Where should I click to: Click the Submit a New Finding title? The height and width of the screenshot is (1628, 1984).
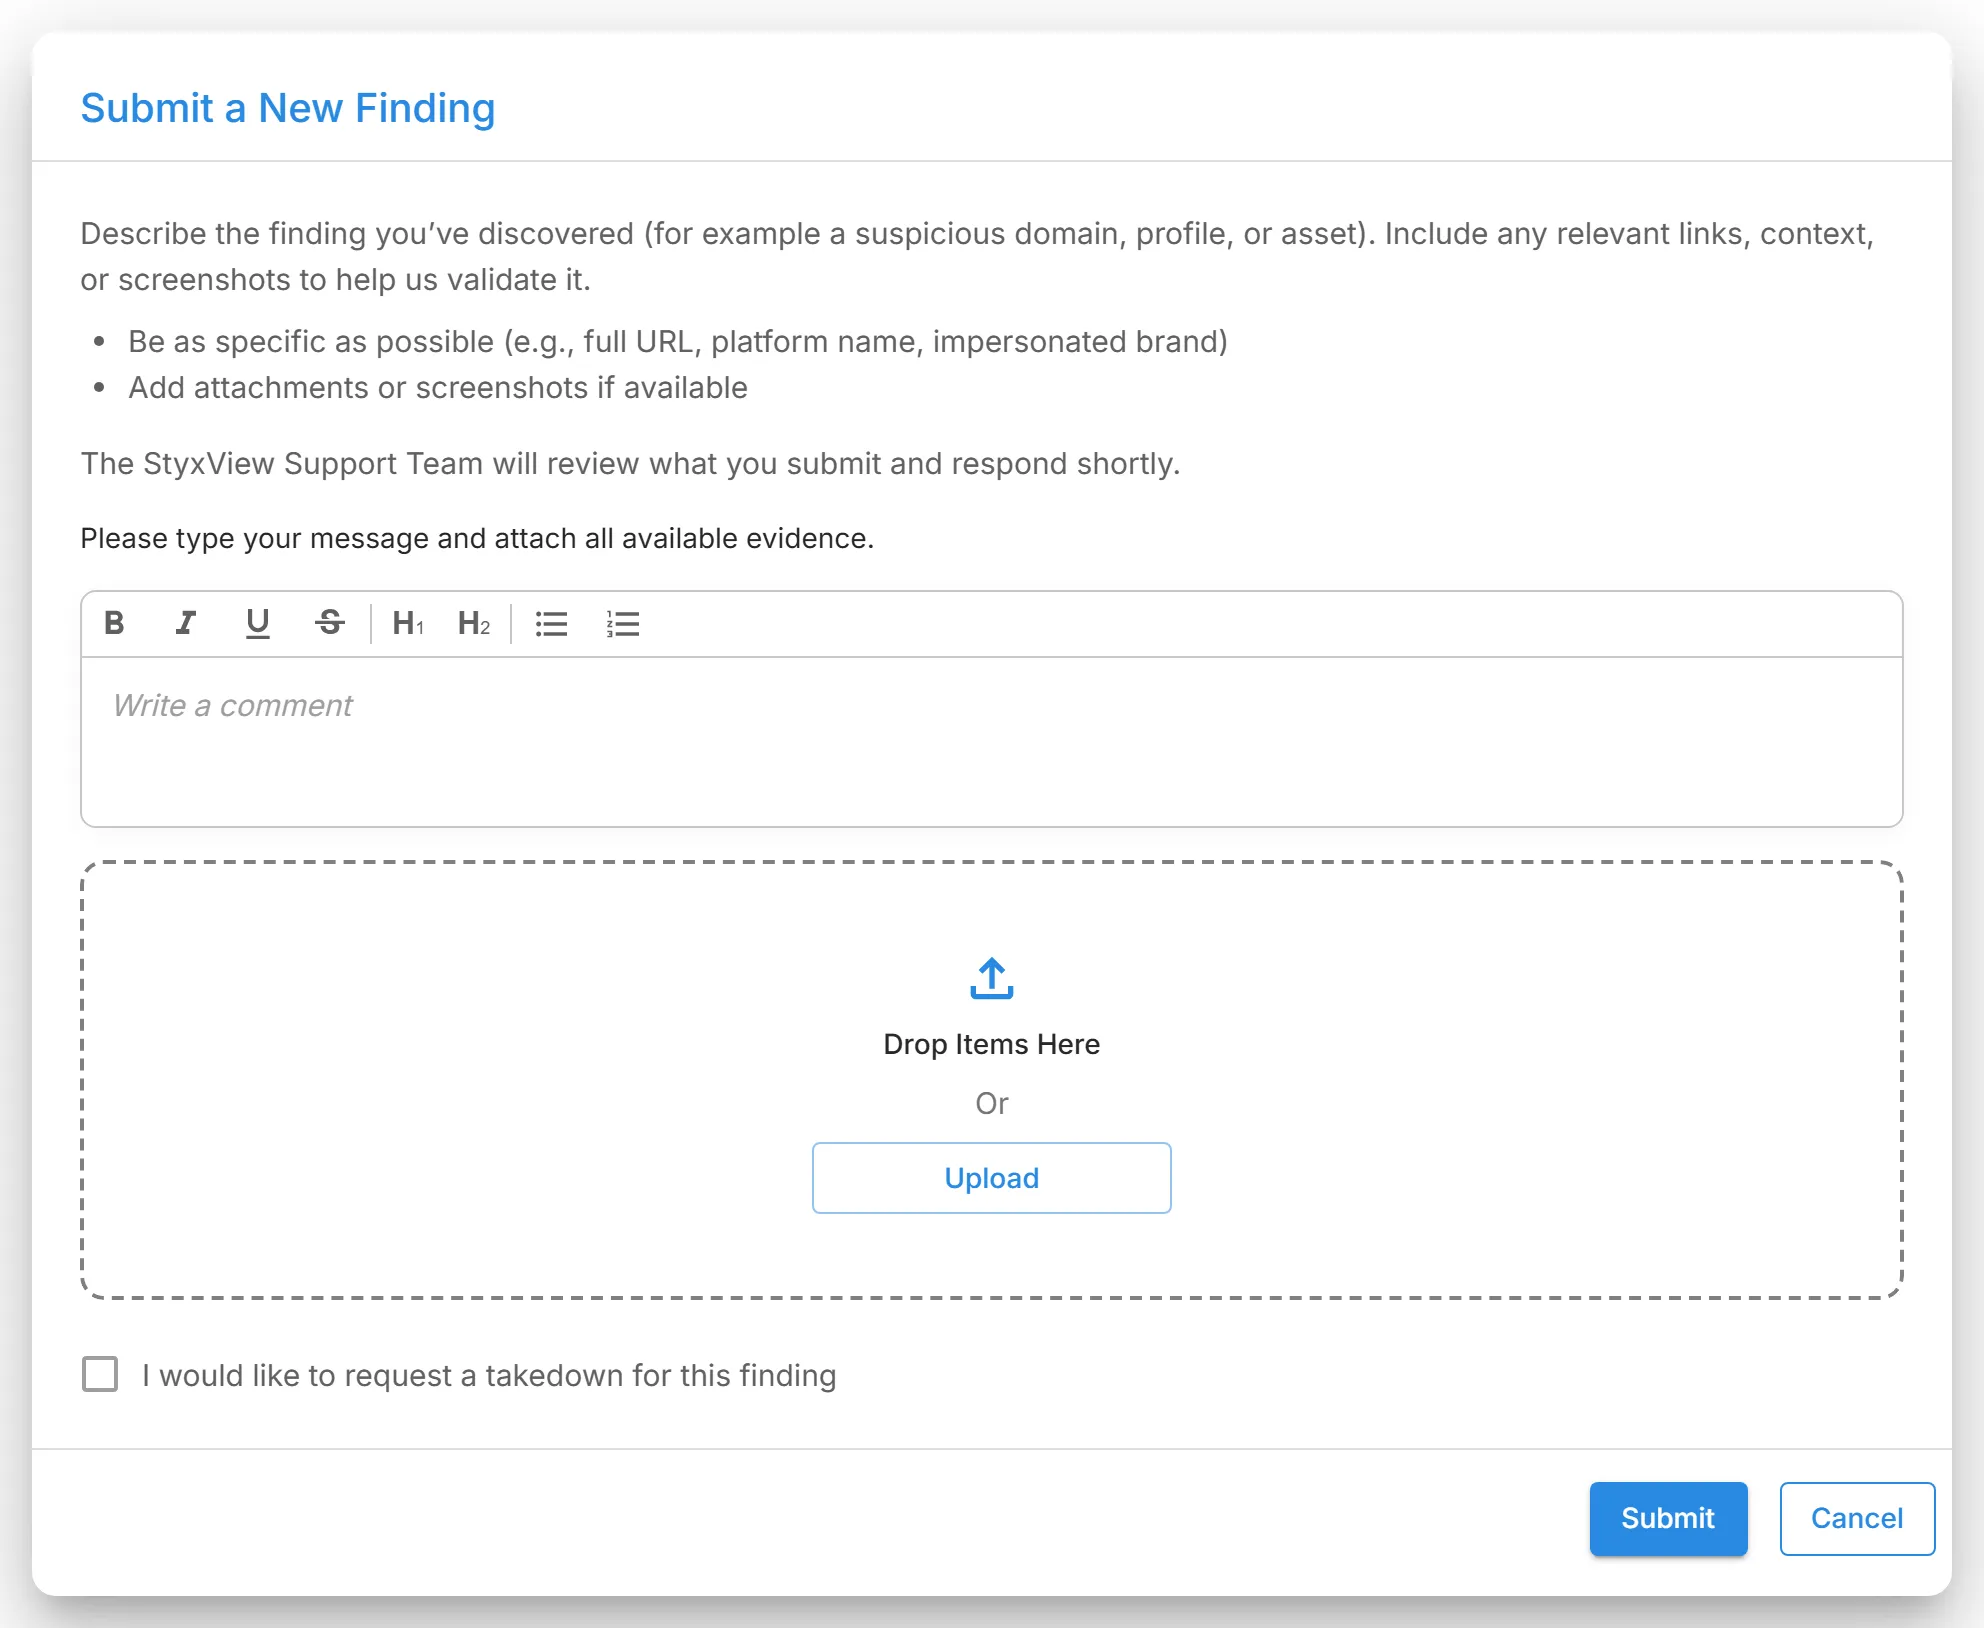(288, 108)
